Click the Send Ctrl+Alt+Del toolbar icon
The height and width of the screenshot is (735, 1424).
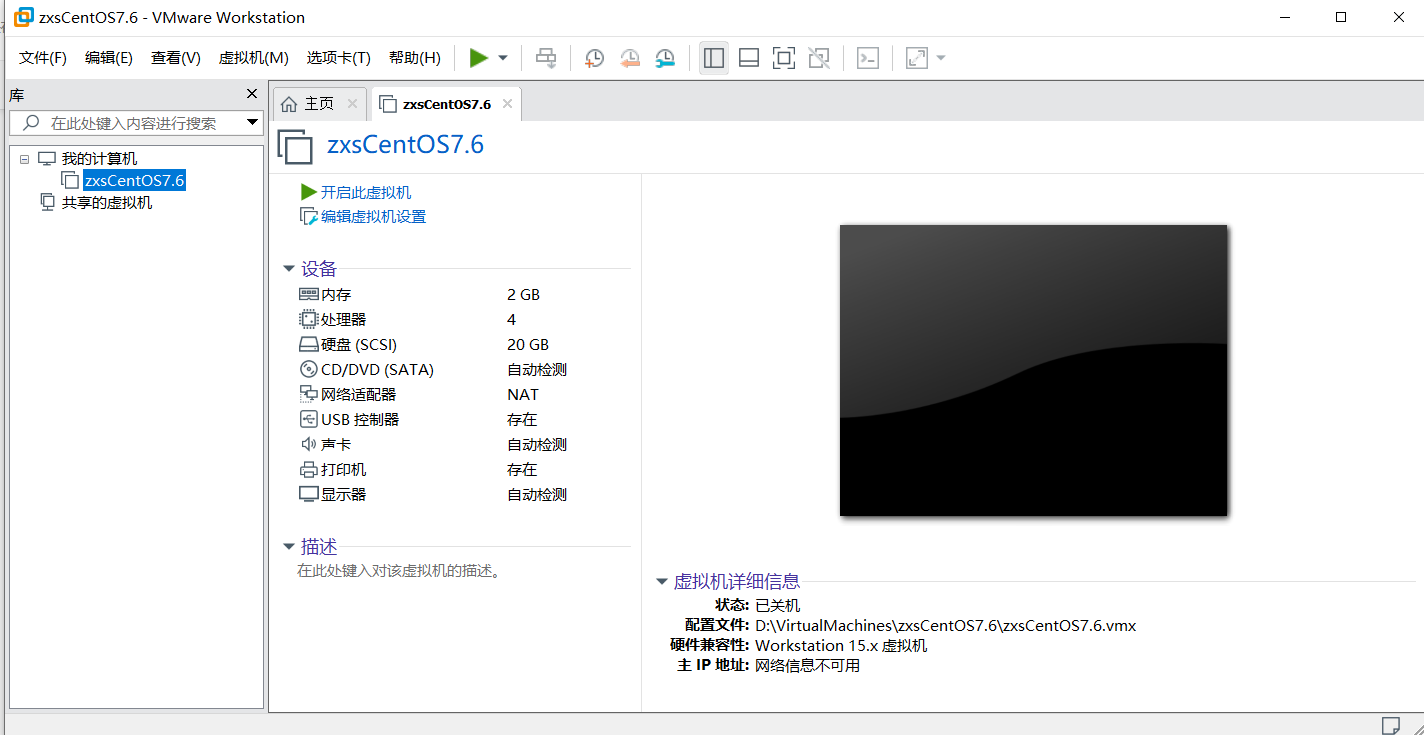tap(546, 58)
